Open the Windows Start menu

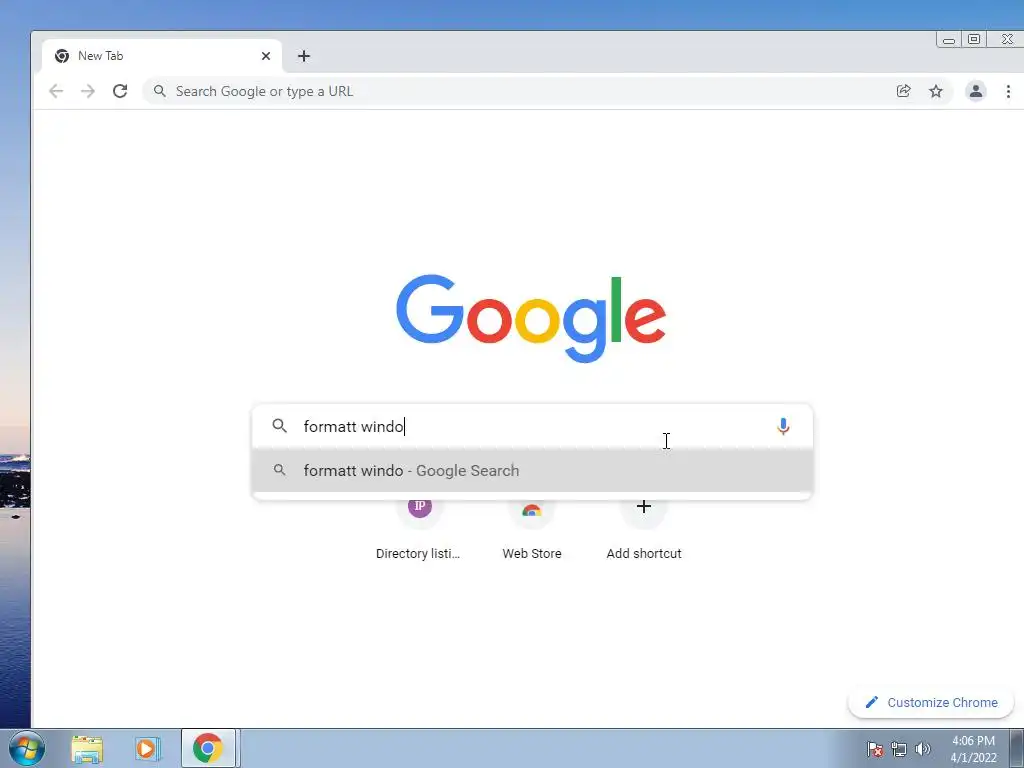click(x=27, y=748)
